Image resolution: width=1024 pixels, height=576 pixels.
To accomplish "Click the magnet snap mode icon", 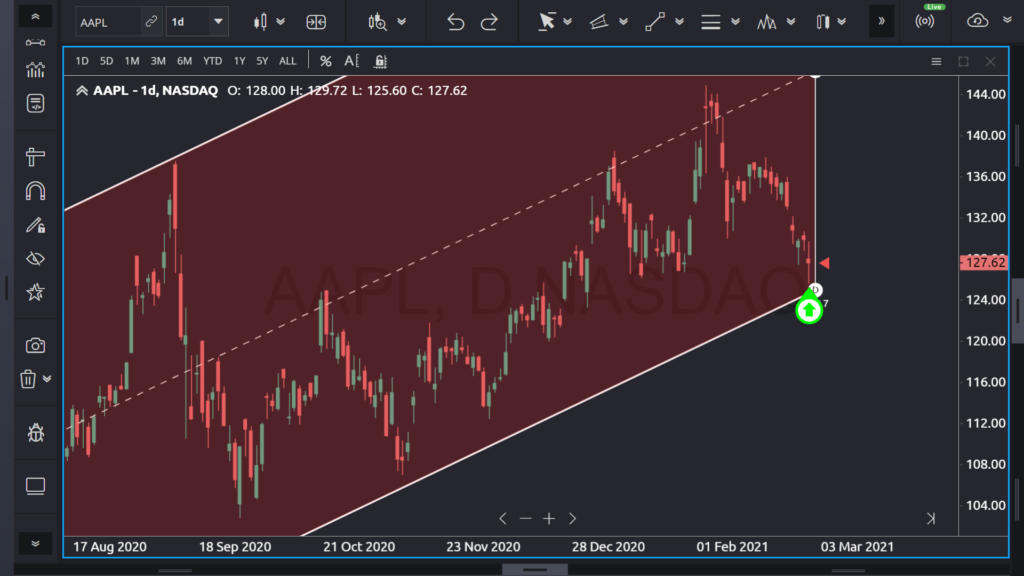I will coord(35,190).
